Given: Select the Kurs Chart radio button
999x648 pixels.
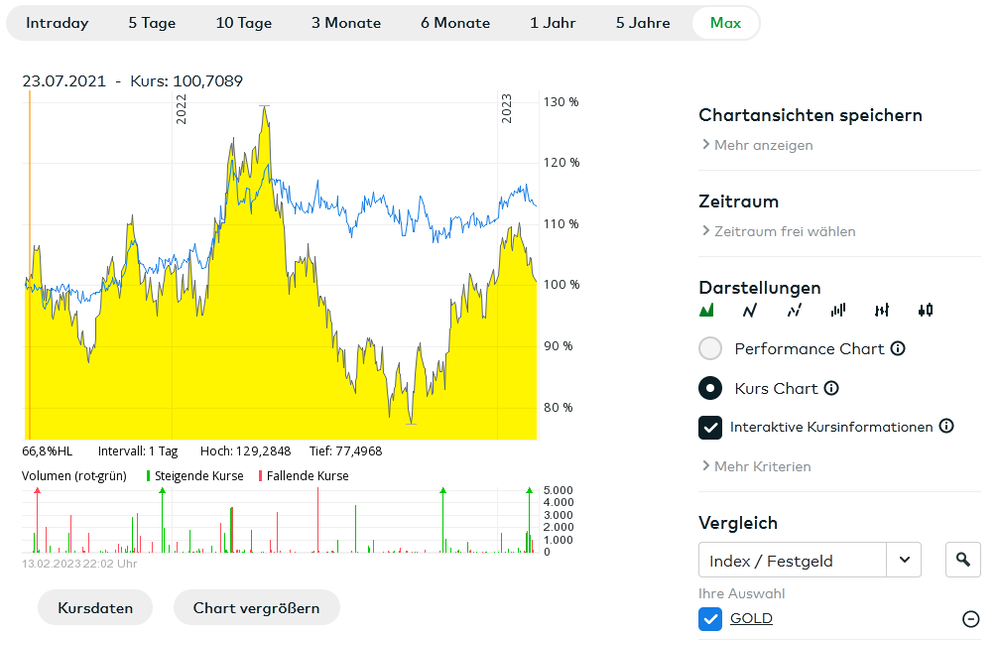Looking at the screenshot, I should [710, 388].
